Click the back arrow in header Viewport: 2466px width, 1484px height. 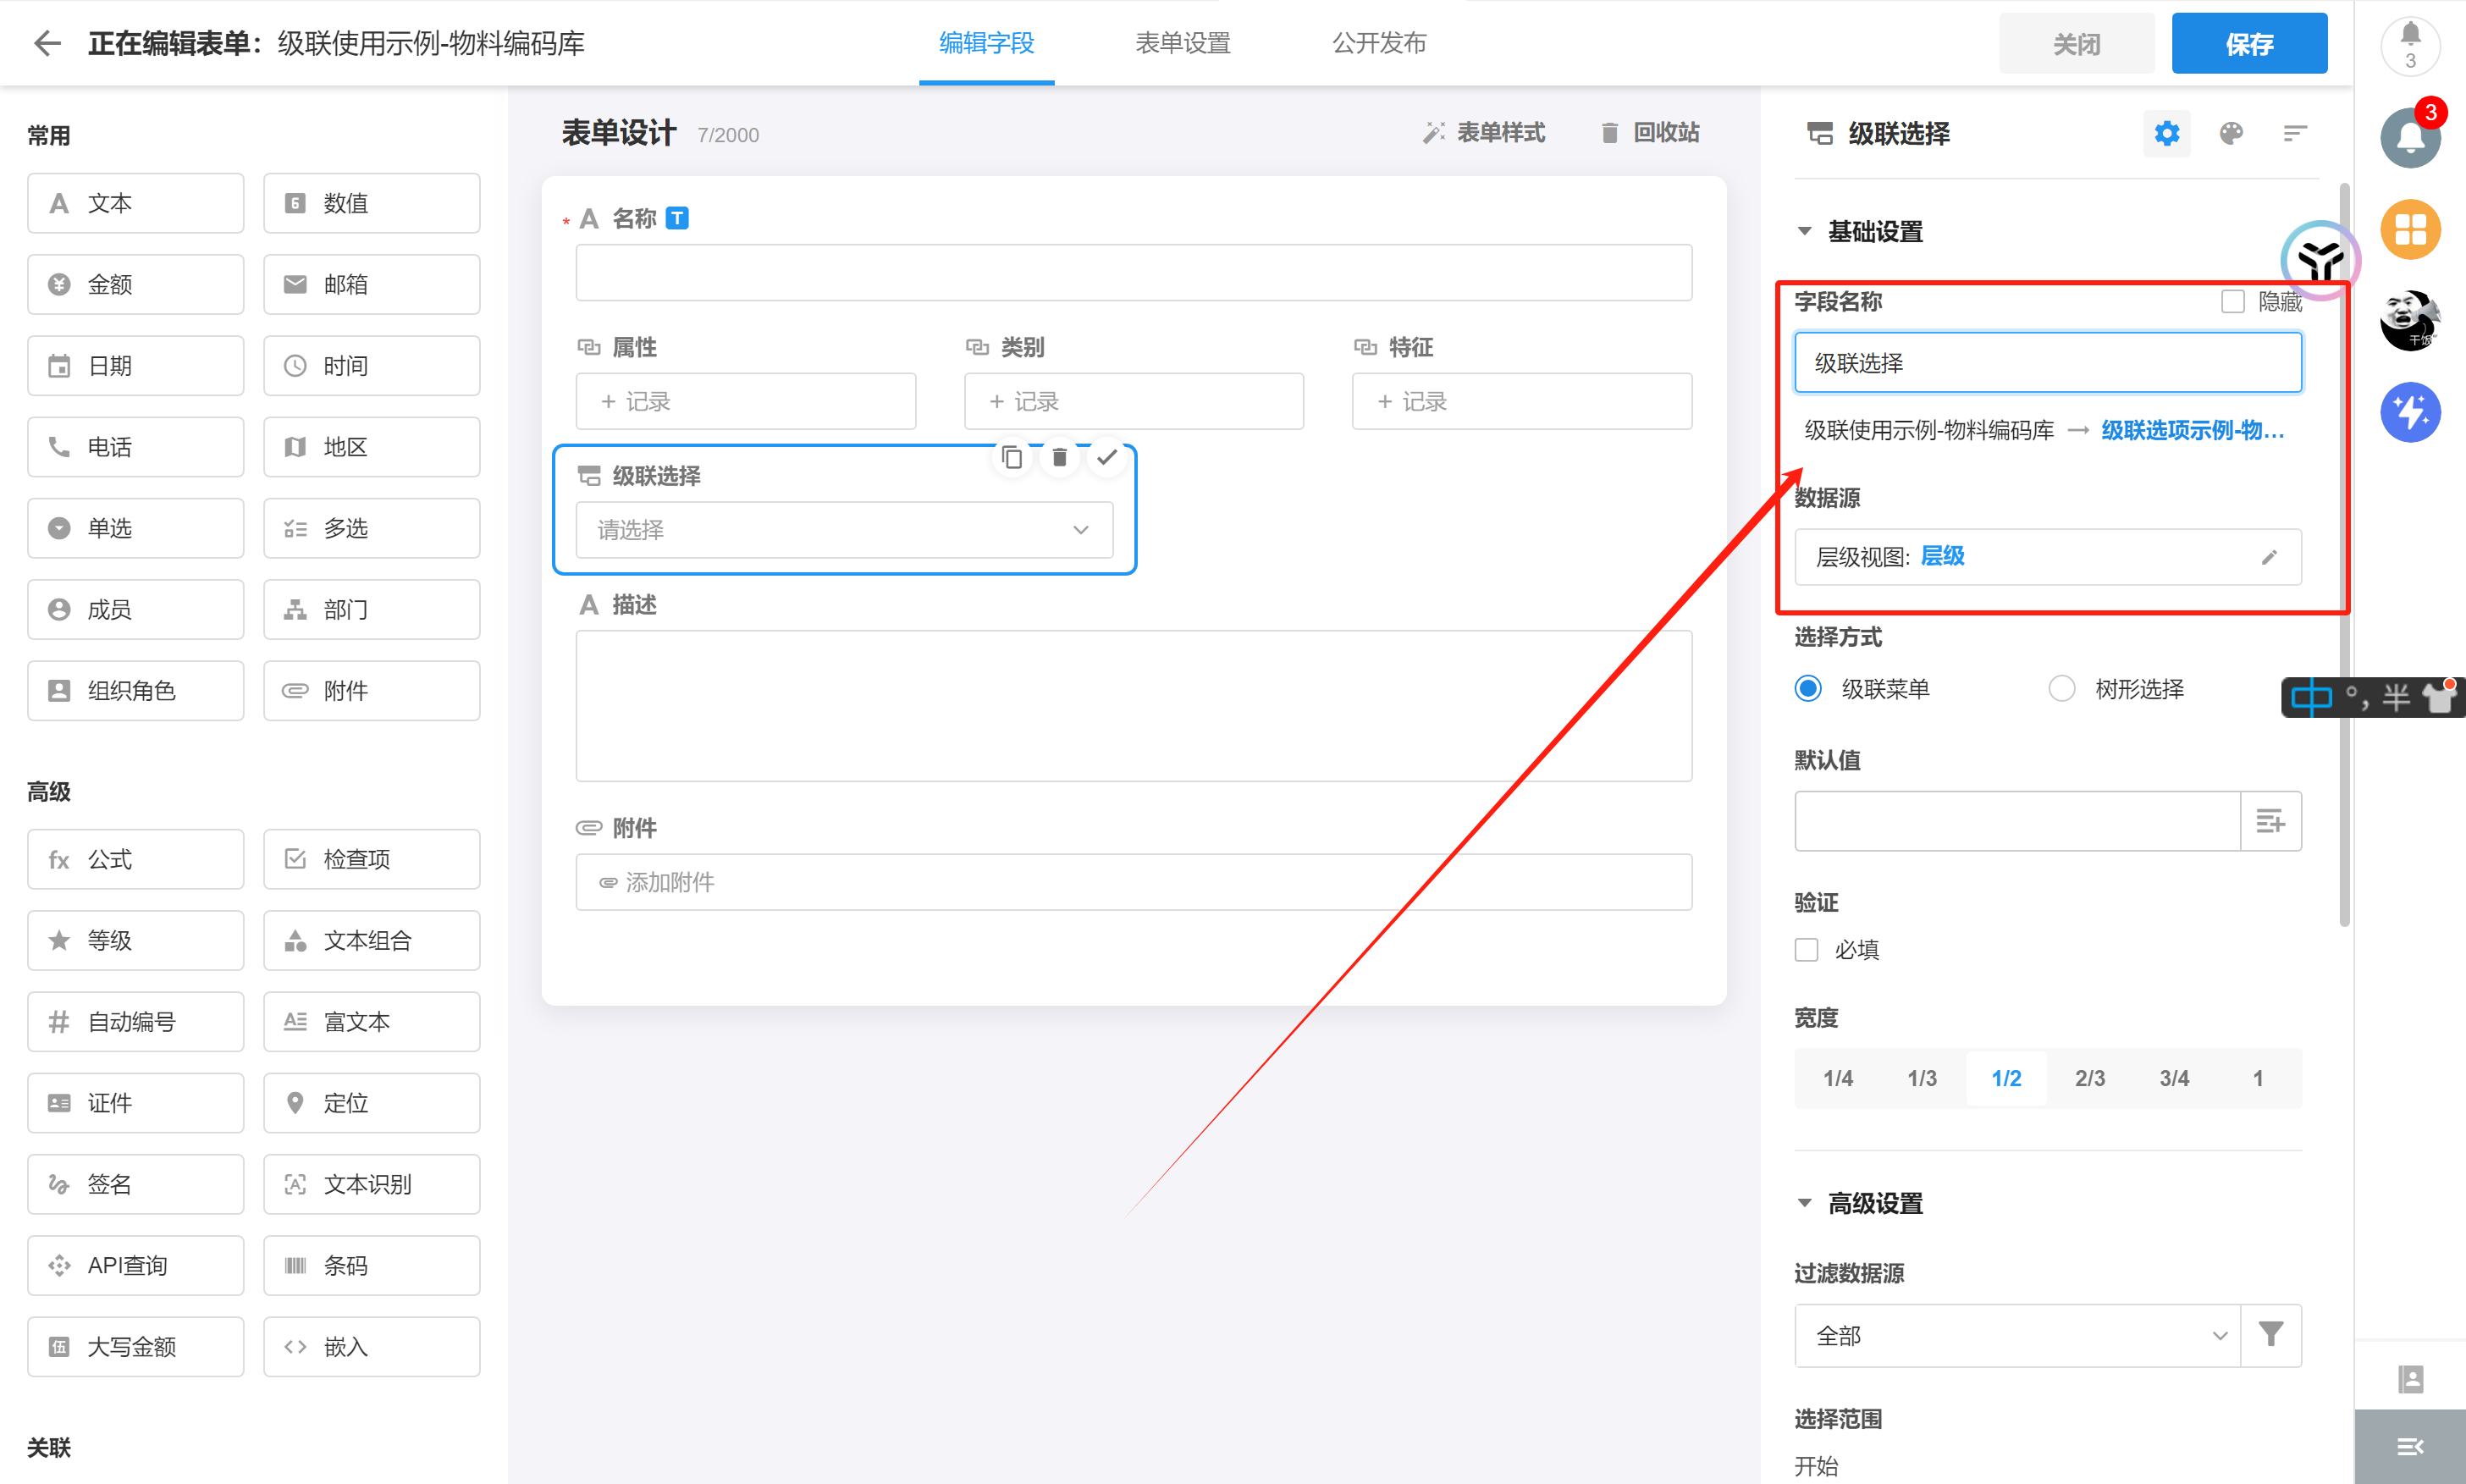tap(47, 43)
